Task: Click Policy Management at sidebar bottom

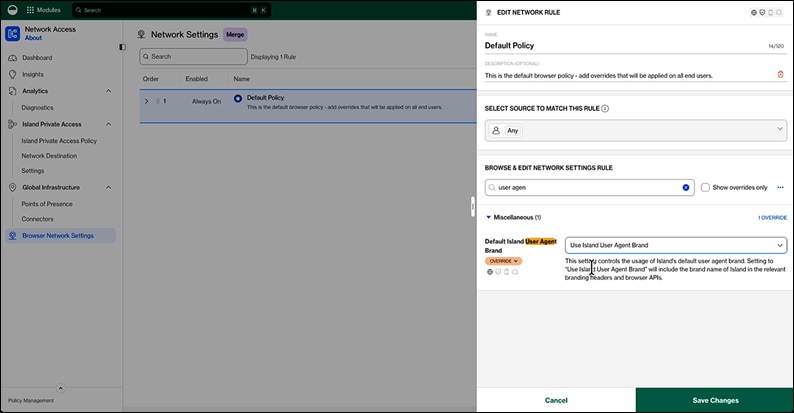Action: (x=31, y=400)
